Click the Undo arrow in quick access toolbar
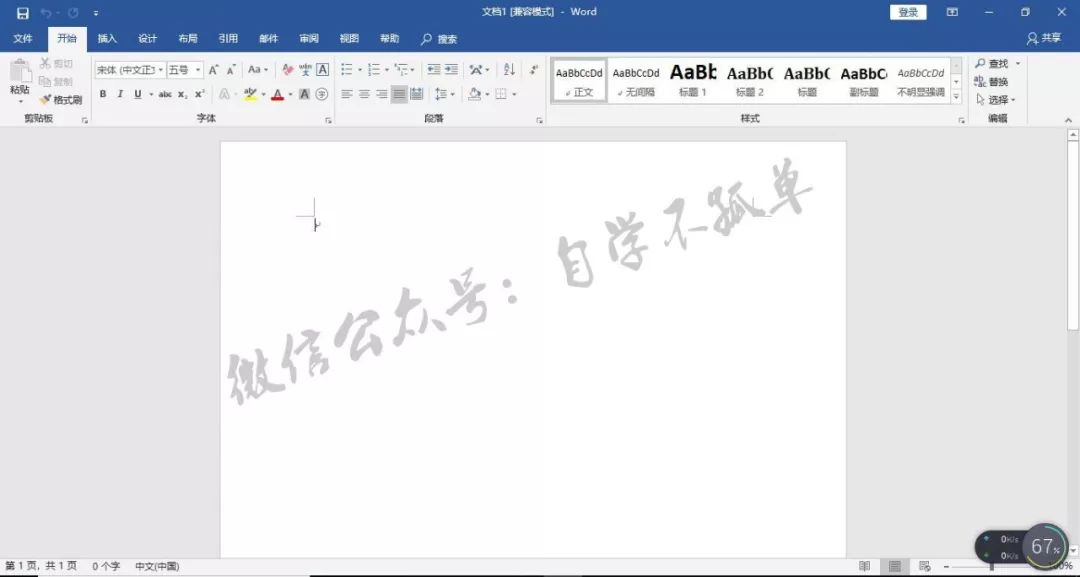 [x=46, y=13]
